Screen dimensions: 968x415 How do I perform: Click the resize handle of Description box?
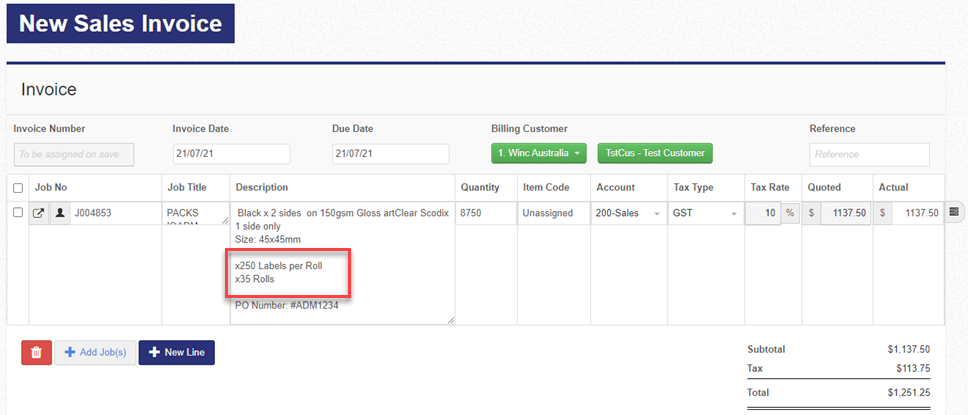(x=451, y=320)
